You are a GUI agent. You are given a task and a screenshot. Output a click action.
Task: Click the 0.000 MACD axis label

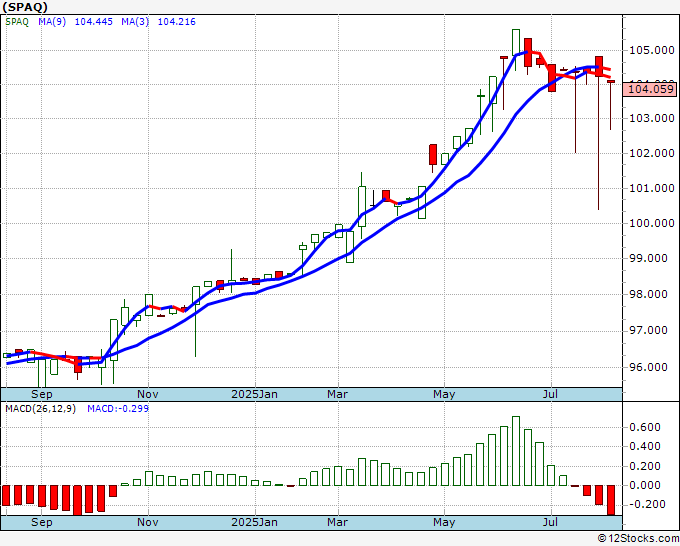644,485
